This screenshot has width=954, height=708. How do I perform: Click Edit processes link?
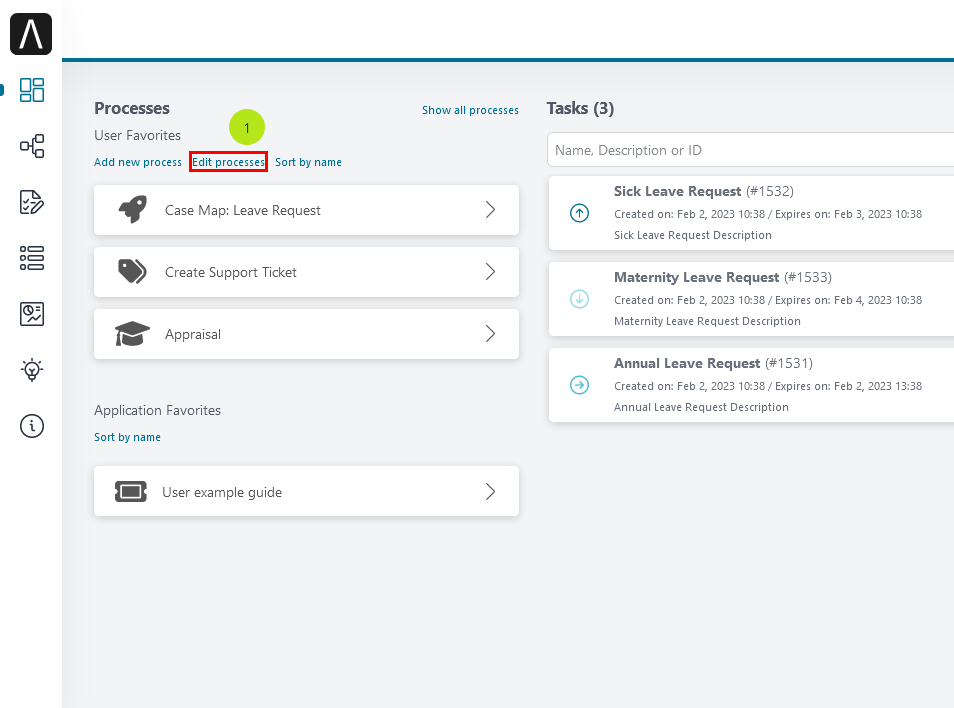(228, 162)
